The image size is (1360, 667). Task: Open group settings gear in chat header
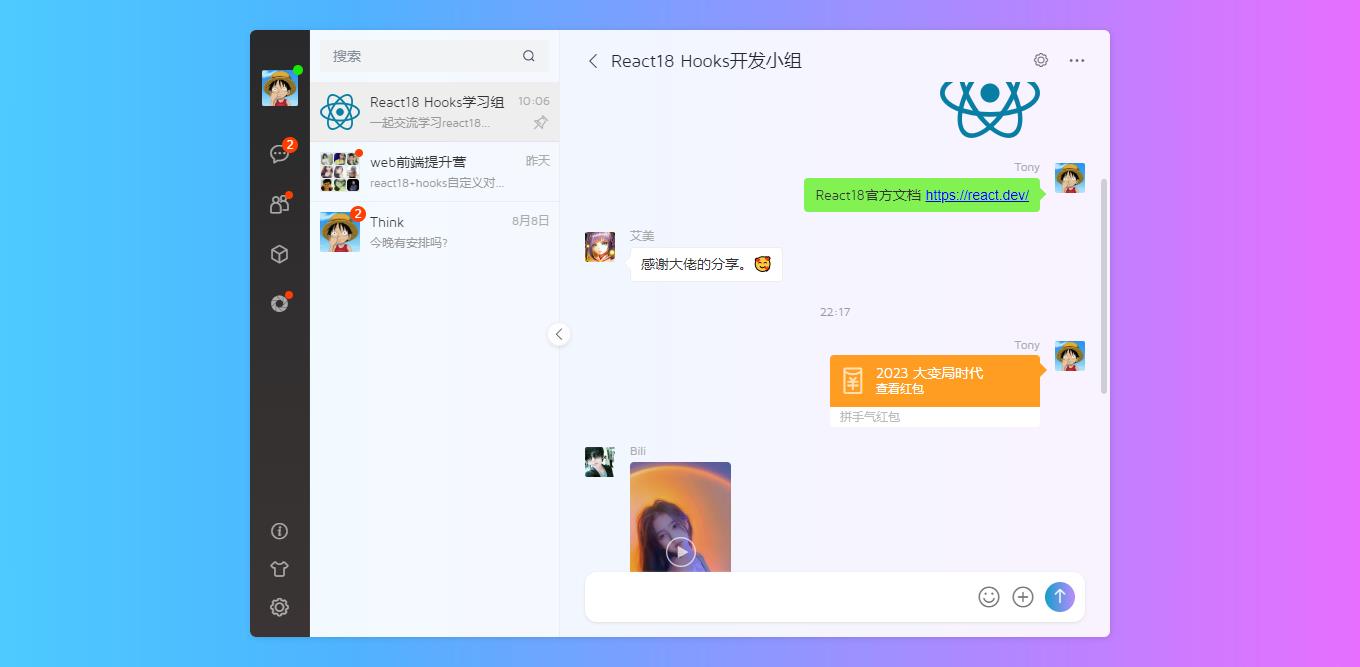(x=1040, y=61)
